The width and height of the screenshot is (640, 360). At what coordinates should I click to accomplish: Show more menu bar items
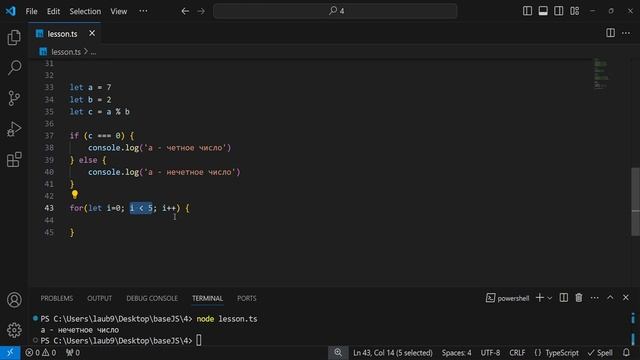pos(143,11)
